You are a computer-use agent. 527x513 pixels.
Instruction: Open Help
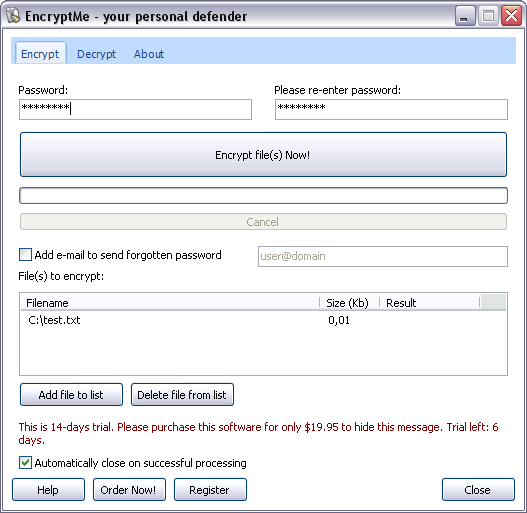(48, 490)
